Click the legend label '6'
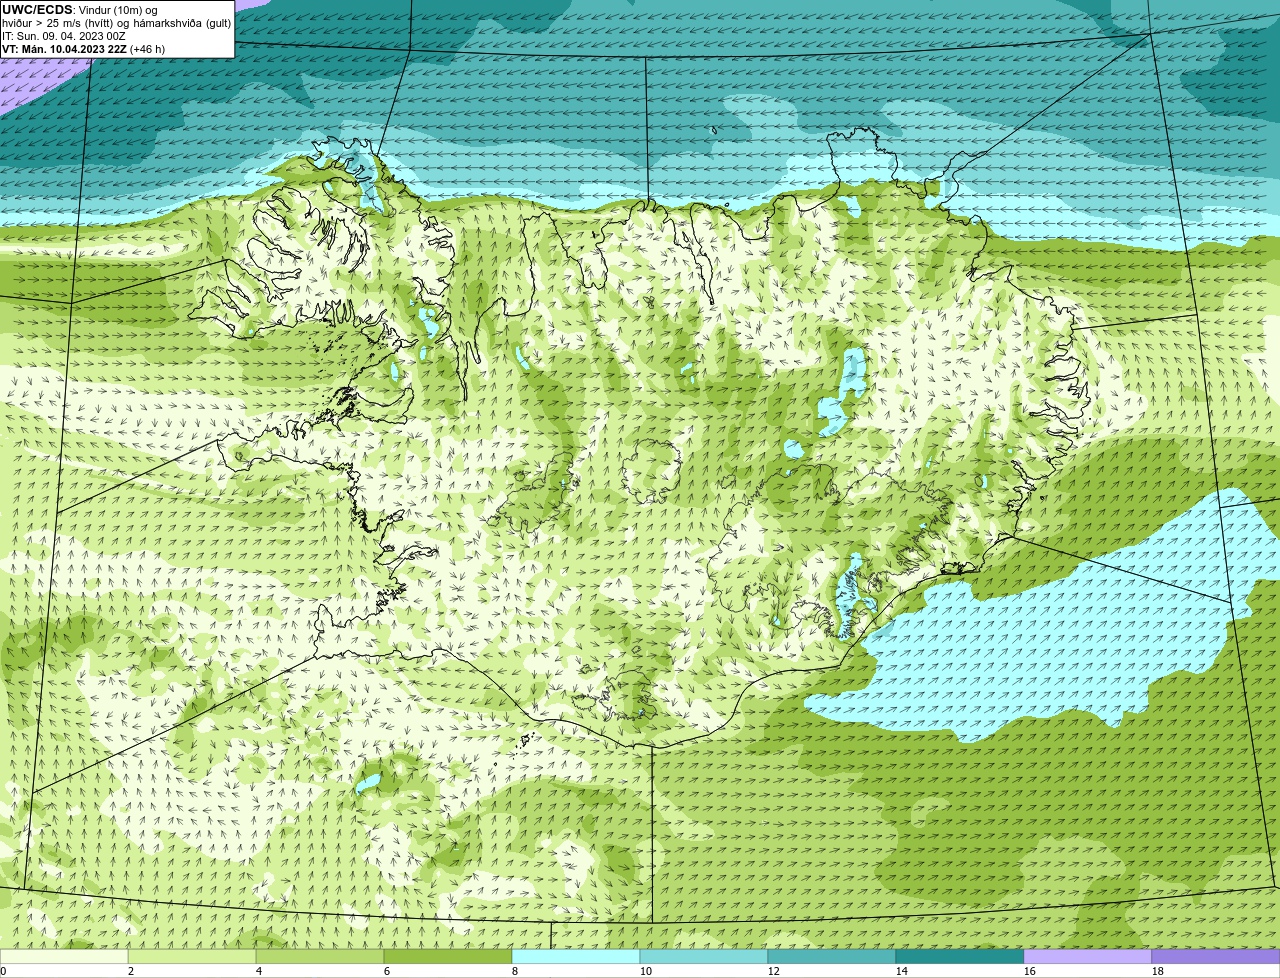 pos(387,971)
